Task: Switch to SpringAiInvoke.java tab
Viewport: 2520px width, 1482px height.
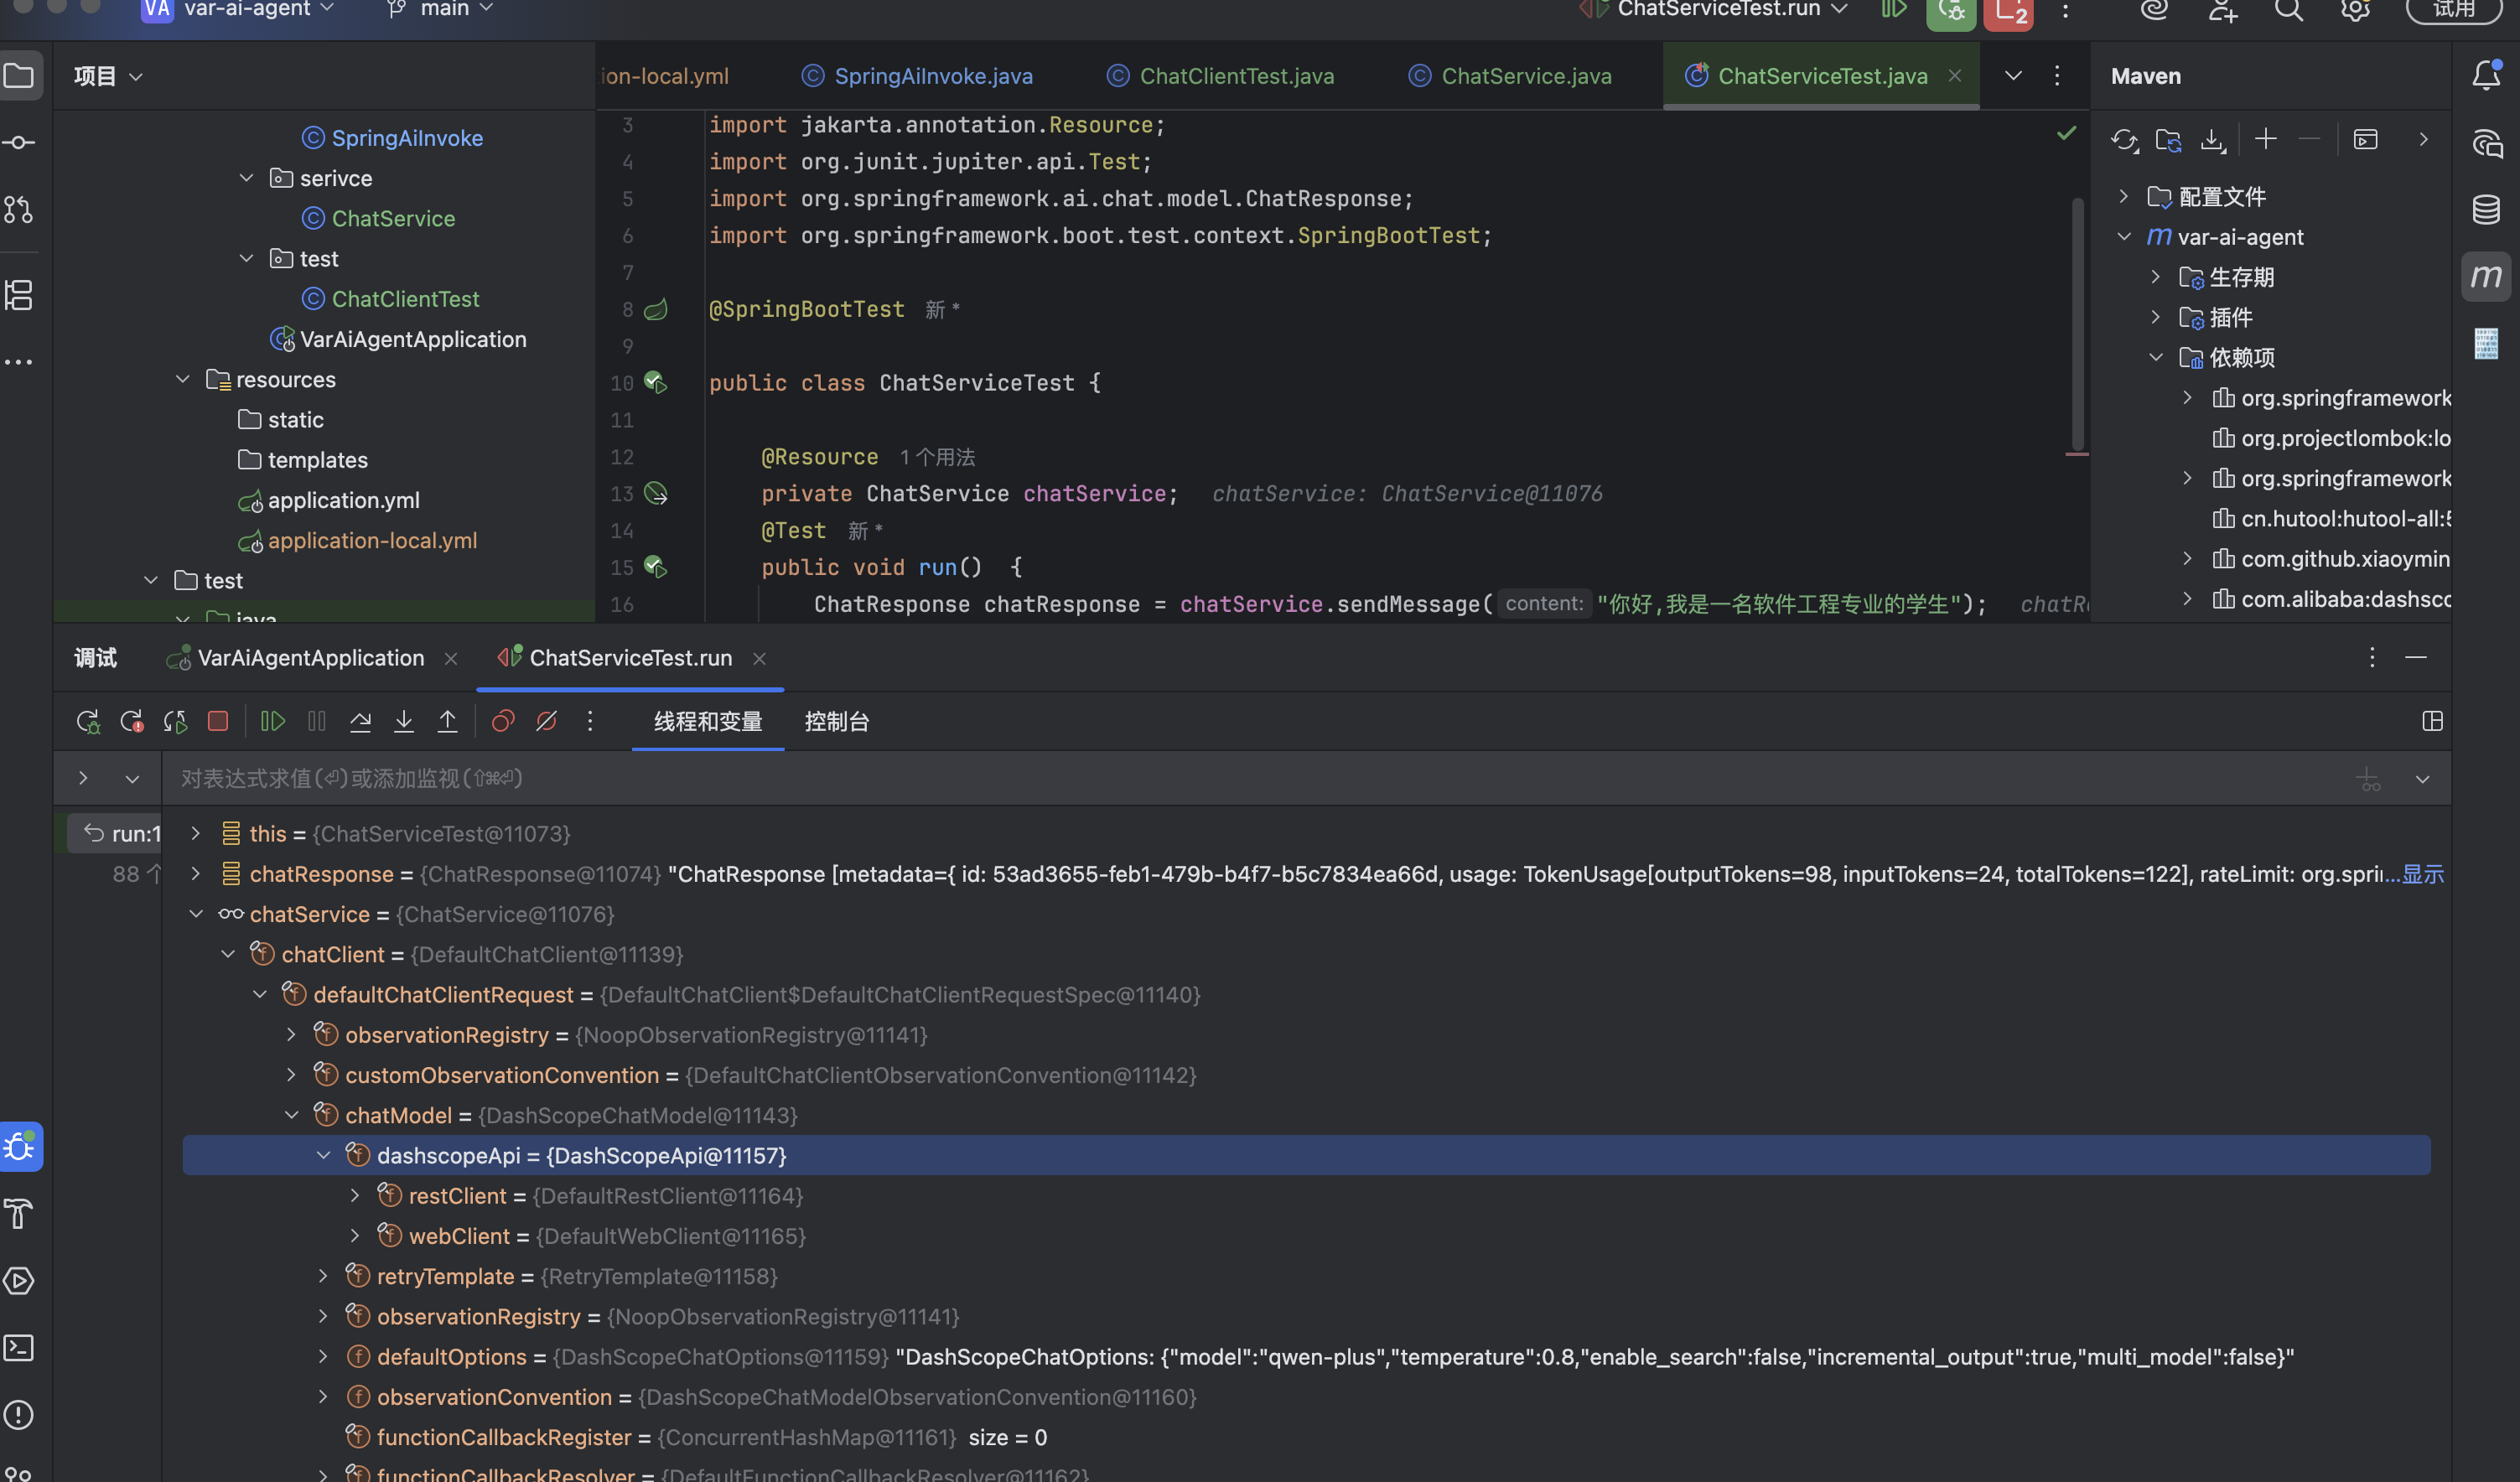Action: tap(917, 76)
